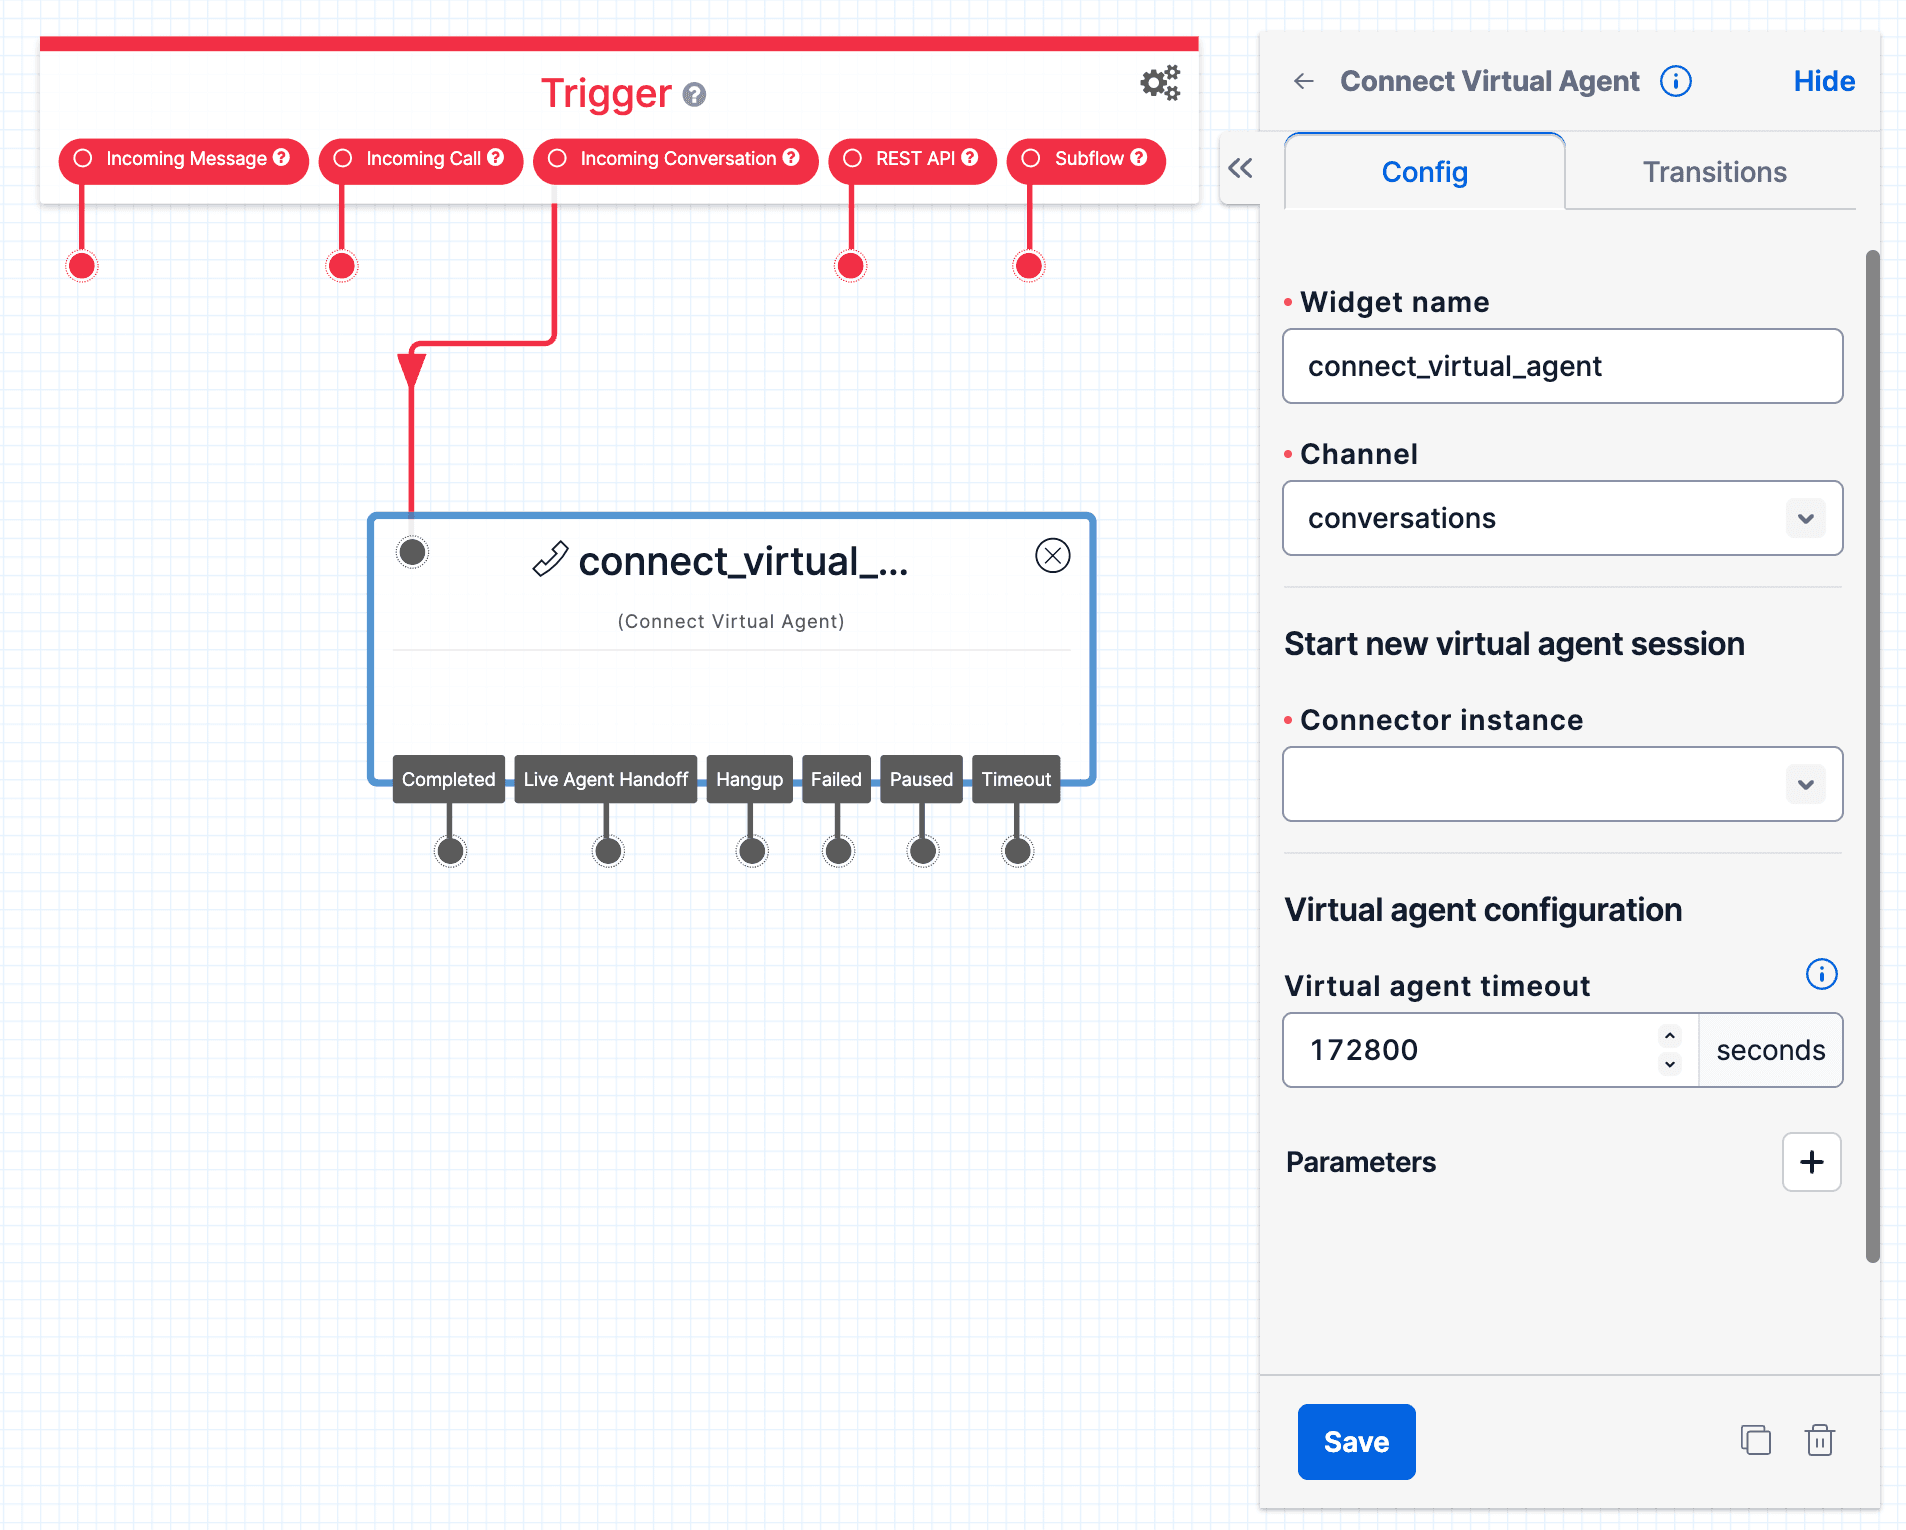Delete the widget with the trash icon

point(1820,1440)
